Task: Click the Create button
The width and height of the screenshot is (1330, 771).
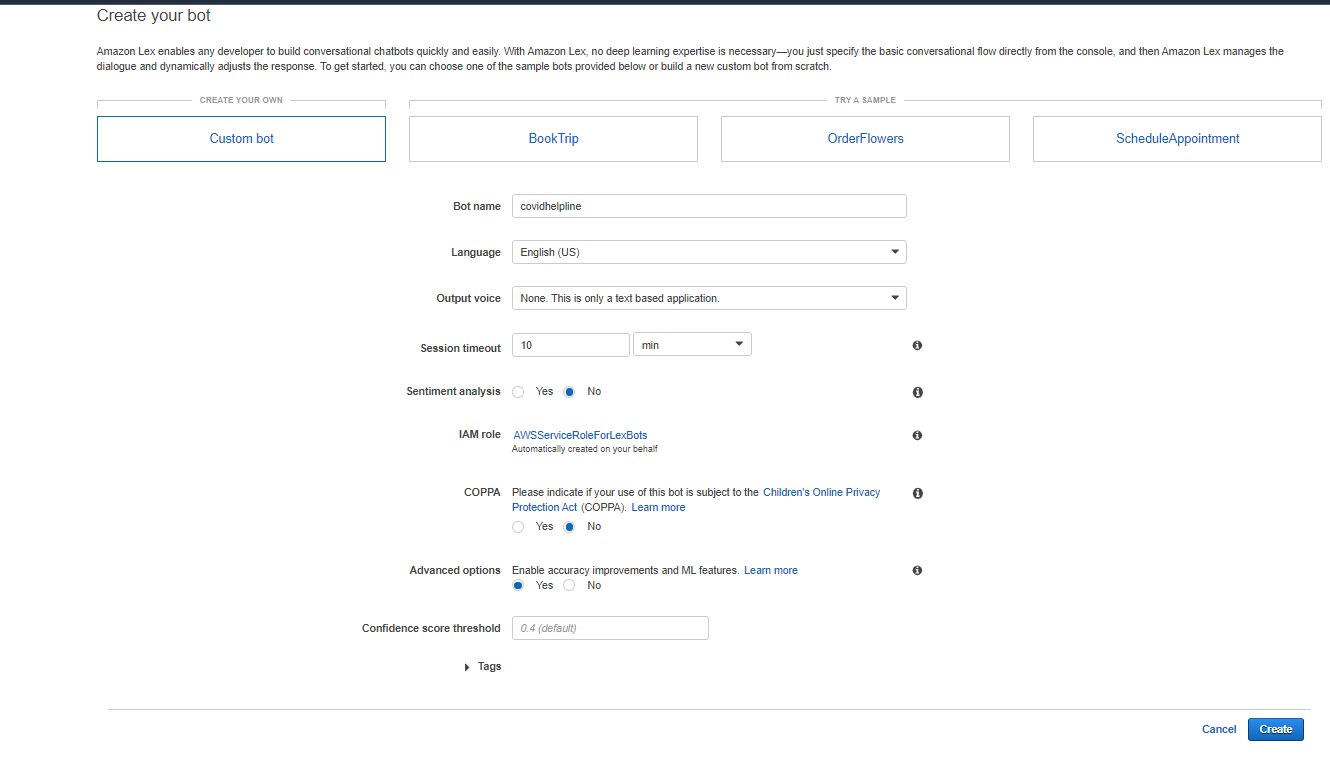Action: coord(1276,729)
